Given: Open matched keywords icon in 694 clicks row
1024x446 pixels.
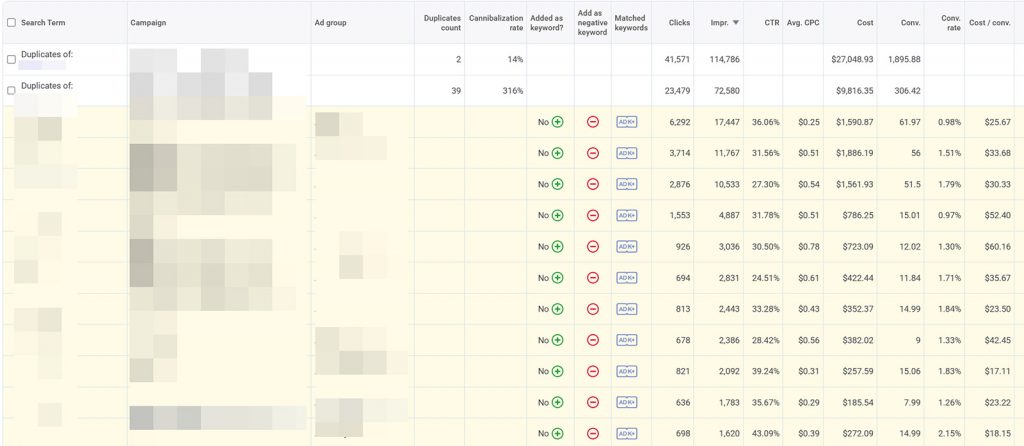Looking at the screenshot, I should point(627,277).
